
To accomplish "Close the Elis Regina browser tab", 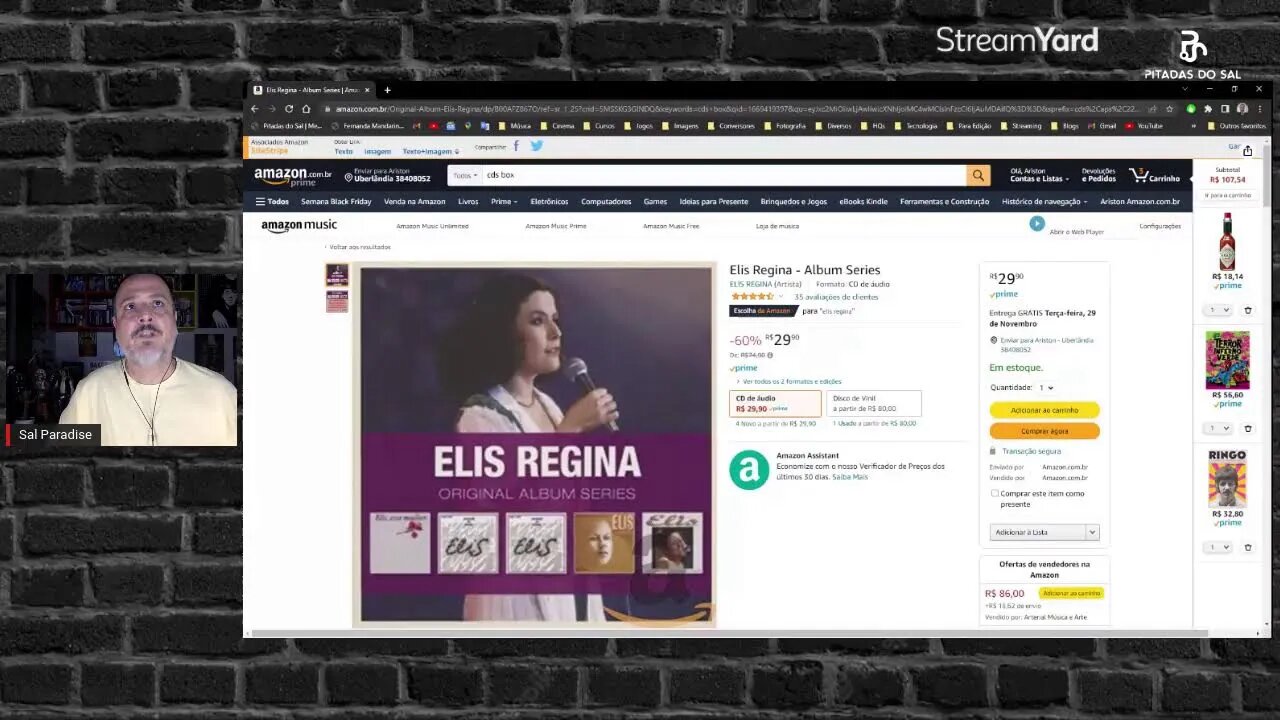I will tap(367, 90).
